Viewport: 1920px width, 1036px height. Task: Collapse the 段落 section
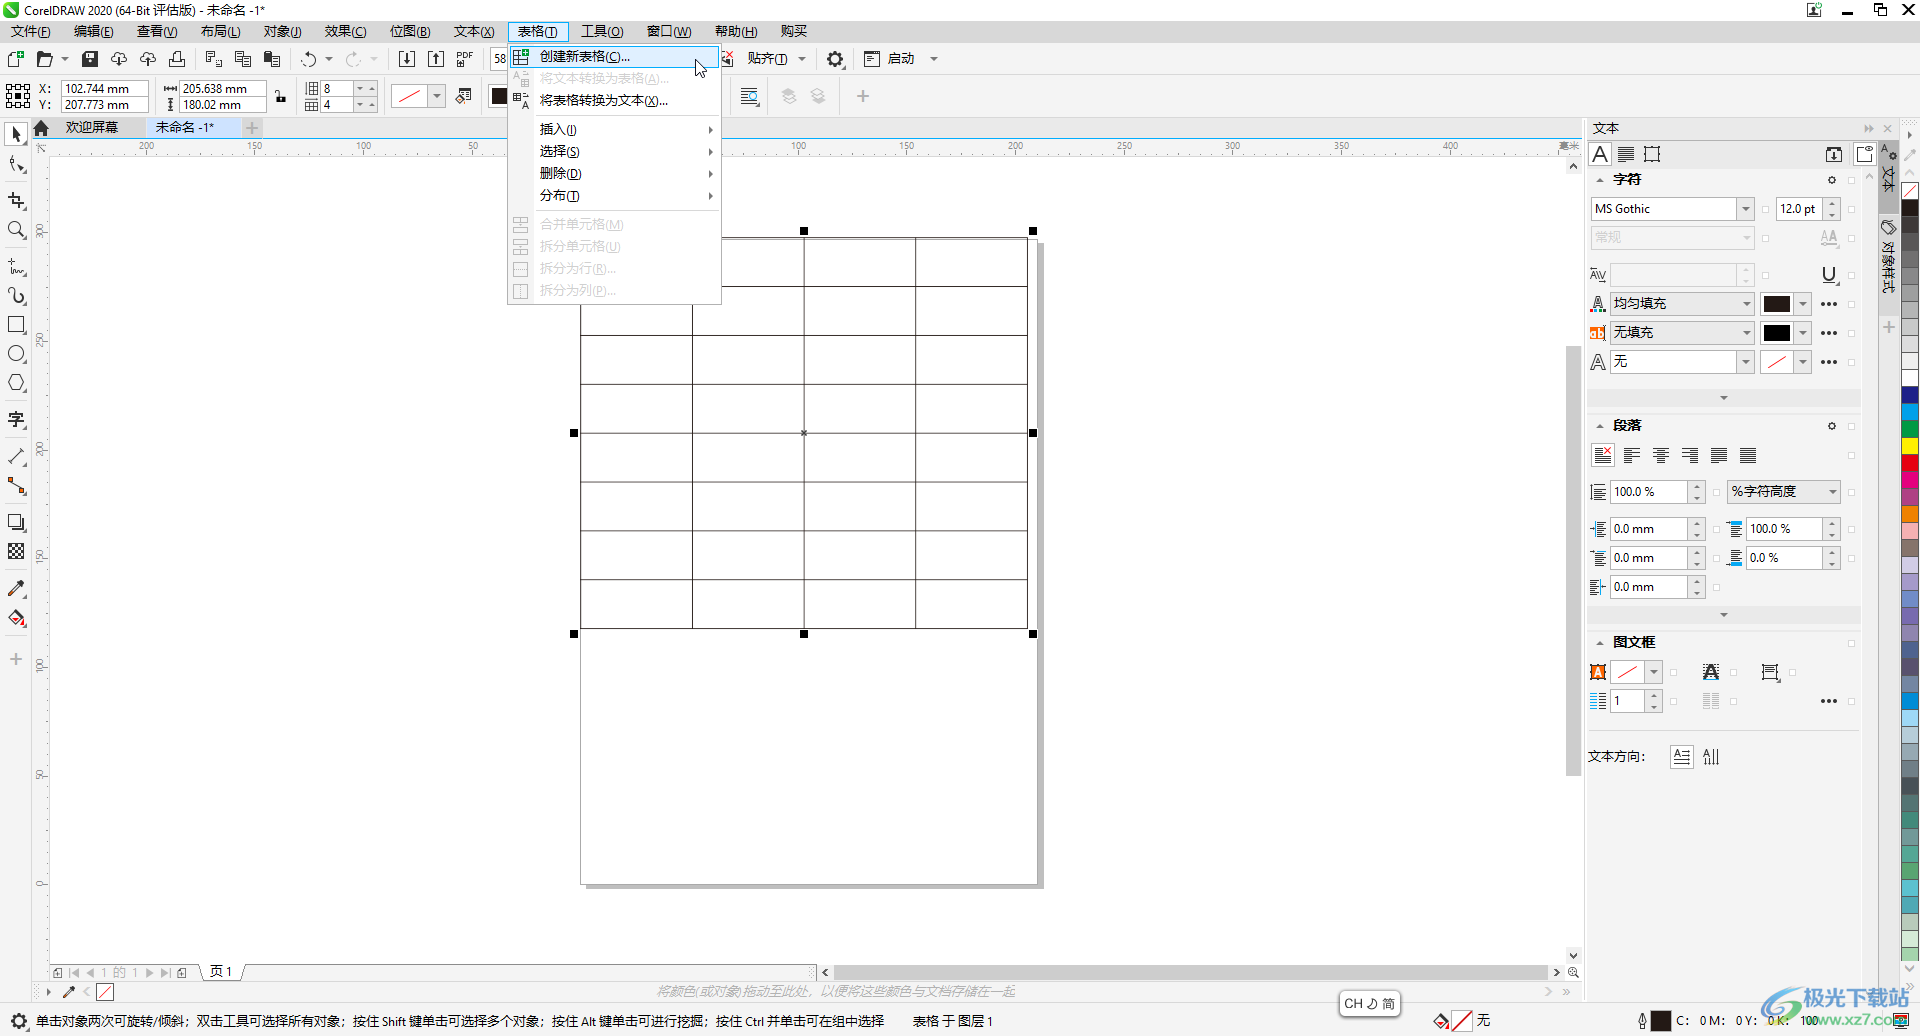[1600, 426]
